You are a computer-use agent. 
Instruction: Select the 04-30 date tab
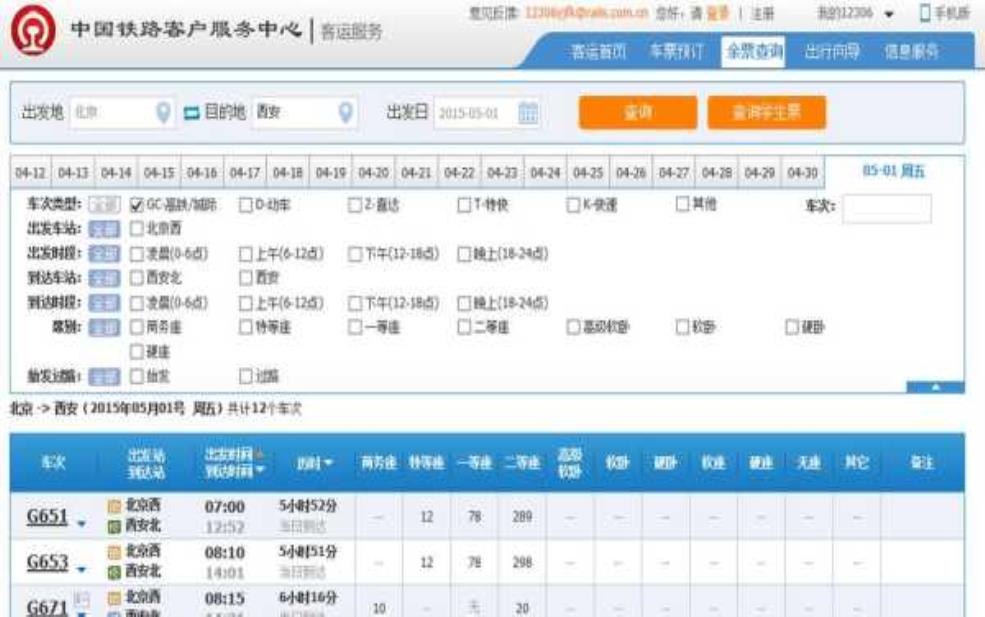(802, 172)
